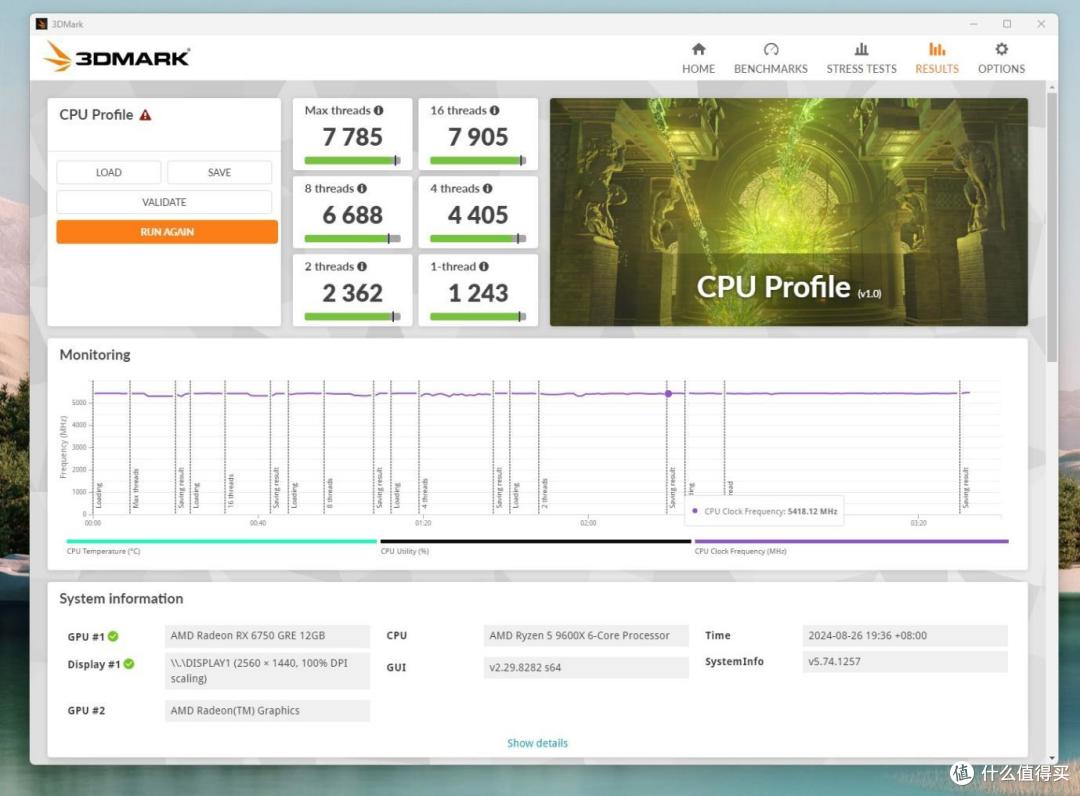The height and width of the screenshot is (796, 1080).
Task: Click the 16 threads score bar
Action: click(x=478, y=160)
